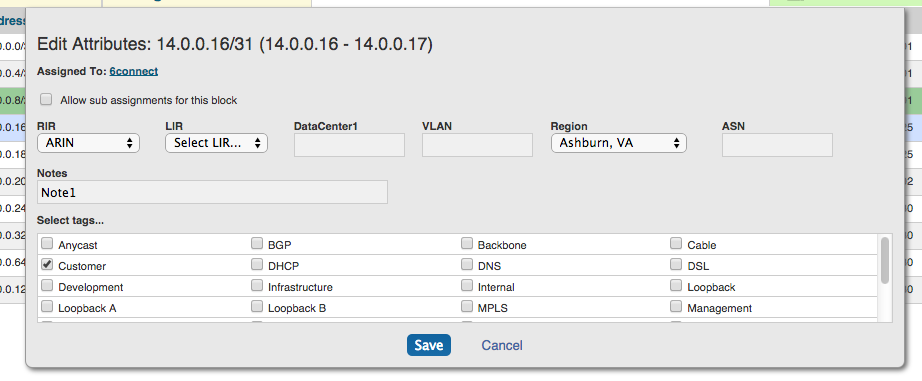This screenshot has height=381, width=922.
Task: Enable the DNS tag
Action: pos(467,265)
